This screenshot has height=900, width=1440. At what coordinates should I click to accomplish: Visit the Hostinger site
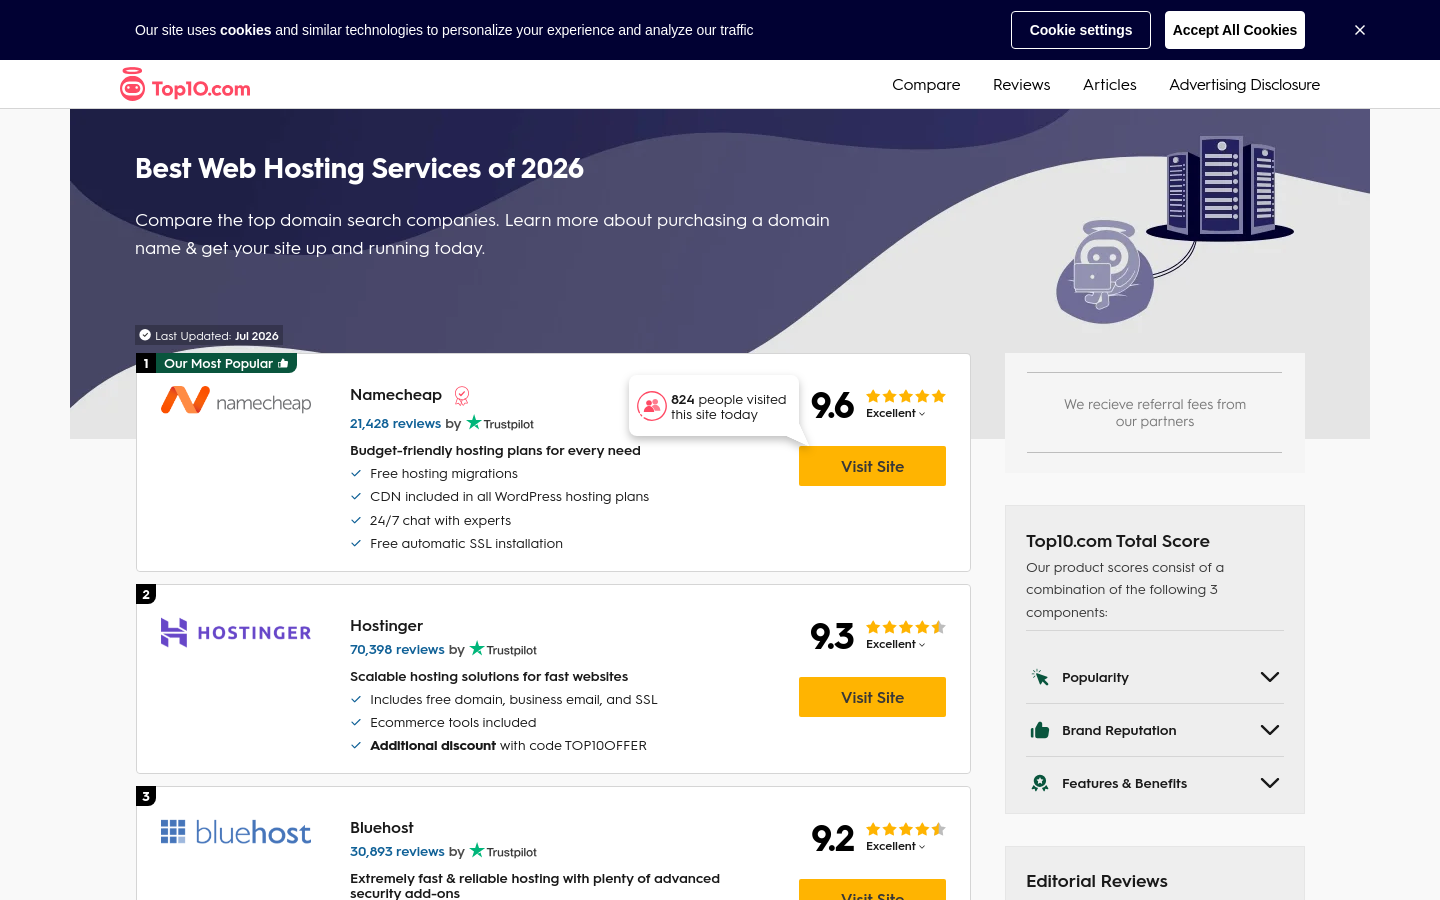pos(872,697)
